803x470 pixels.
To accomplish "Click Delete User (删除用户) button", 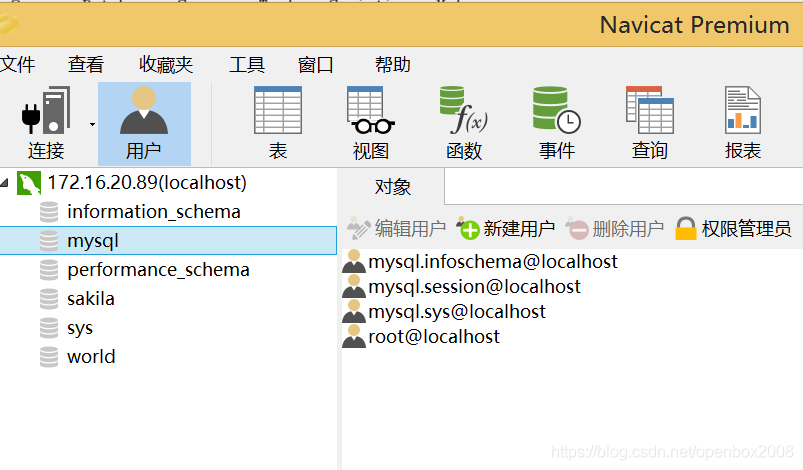I will point(615,228).
